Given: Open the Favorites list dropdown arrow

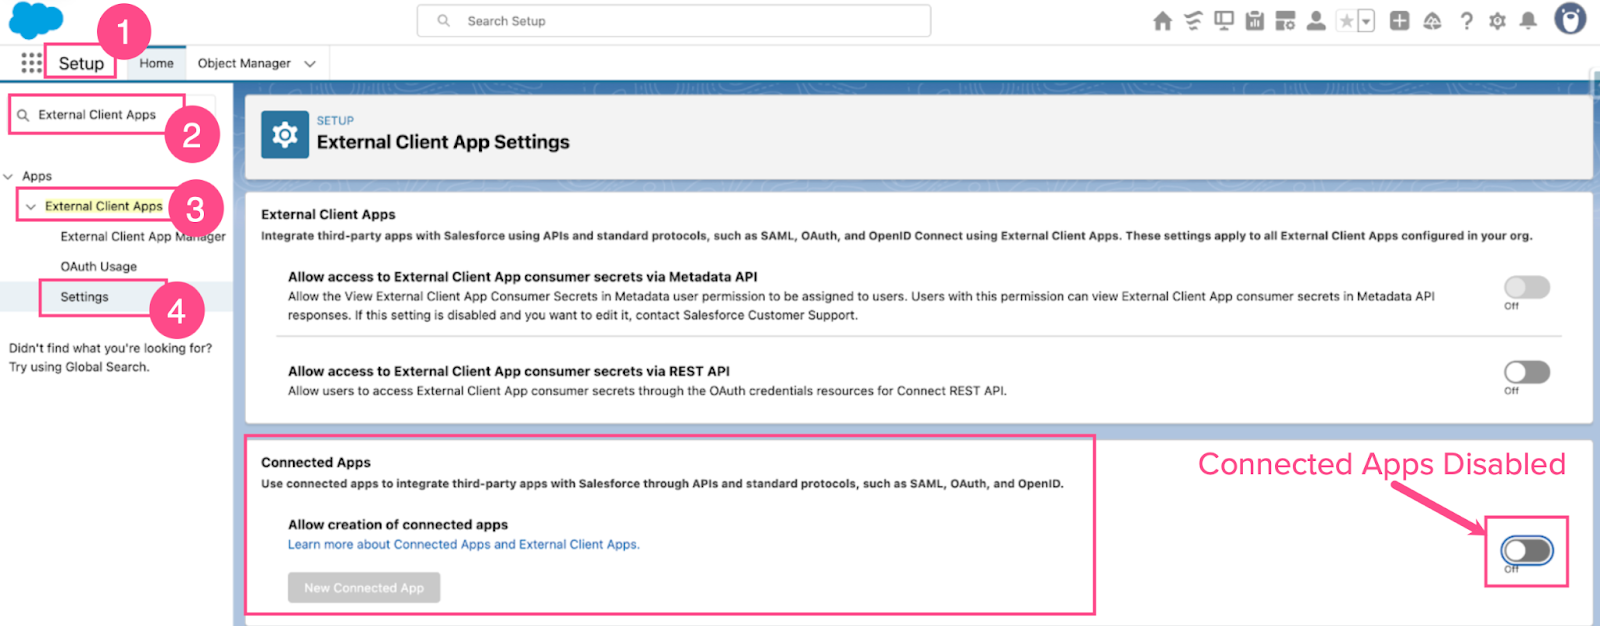Looking at the screenshot, I should tap(1366, 21).
